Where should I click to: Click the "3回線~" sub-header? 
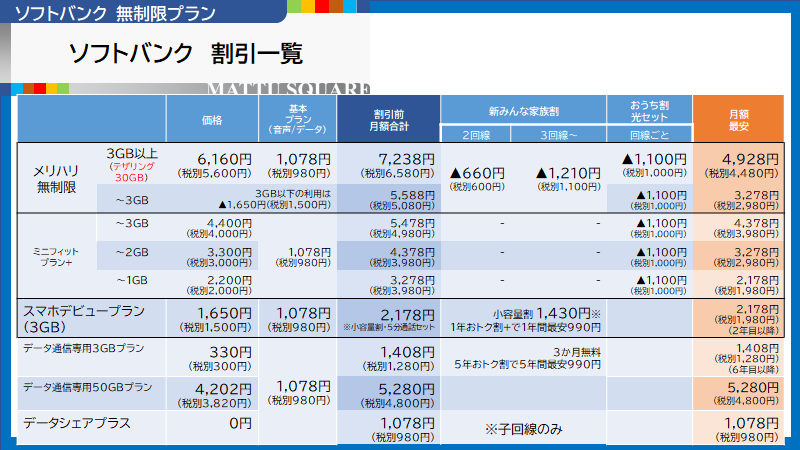tap(559, 135)
